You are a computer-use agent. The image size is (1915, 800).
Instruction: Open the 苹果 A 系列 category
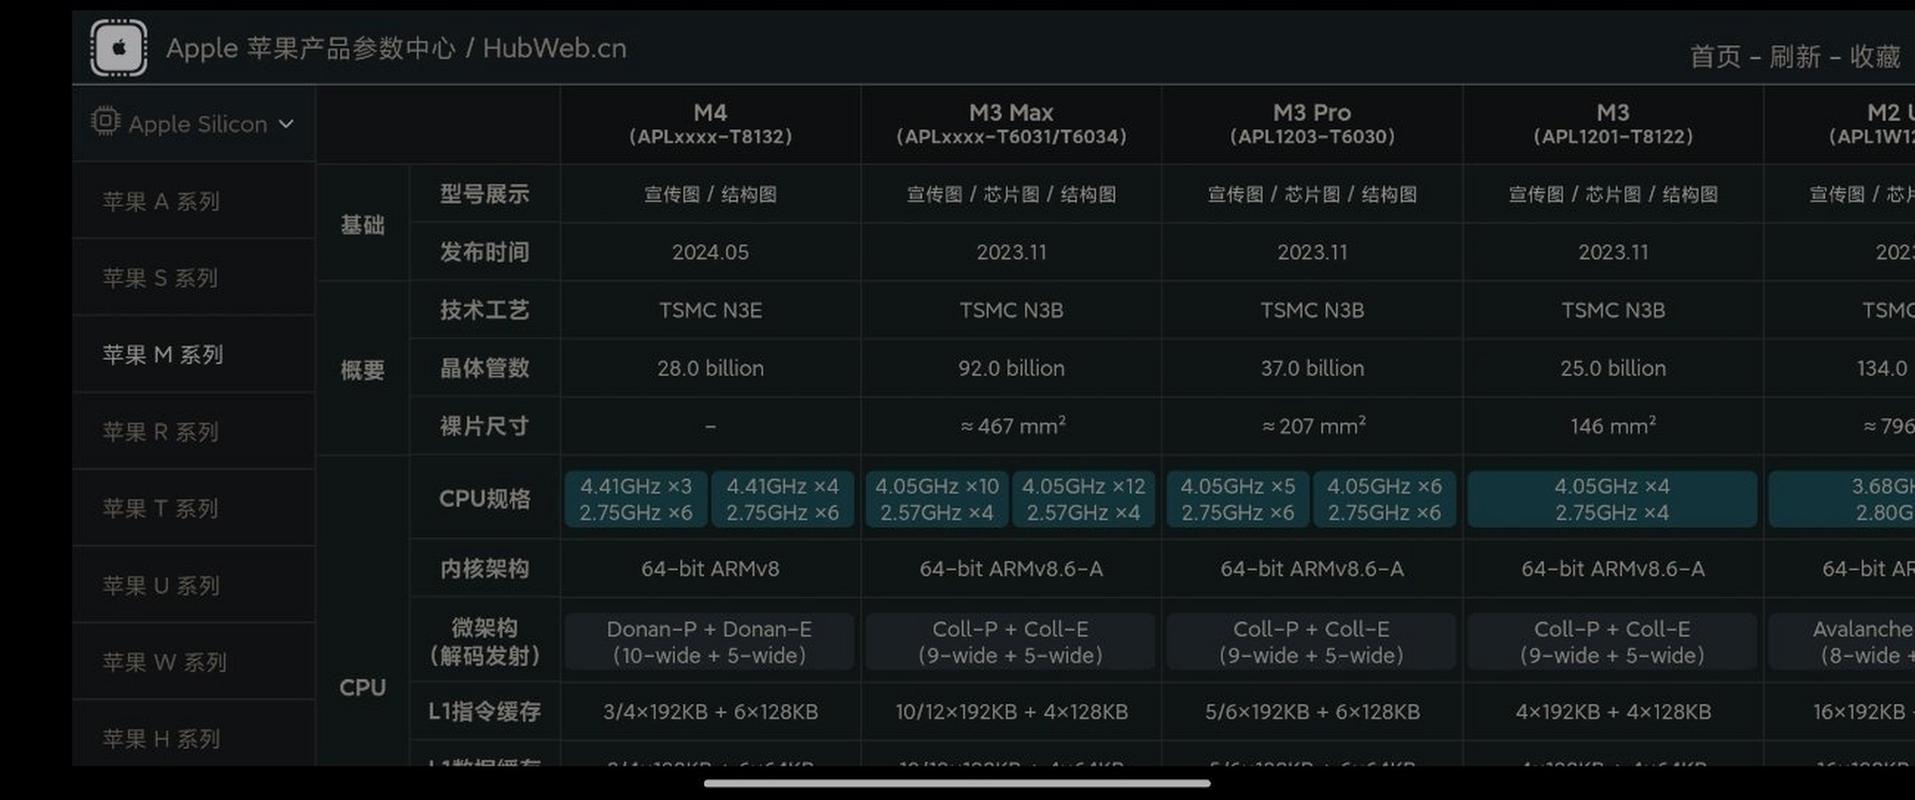[160, 201]
